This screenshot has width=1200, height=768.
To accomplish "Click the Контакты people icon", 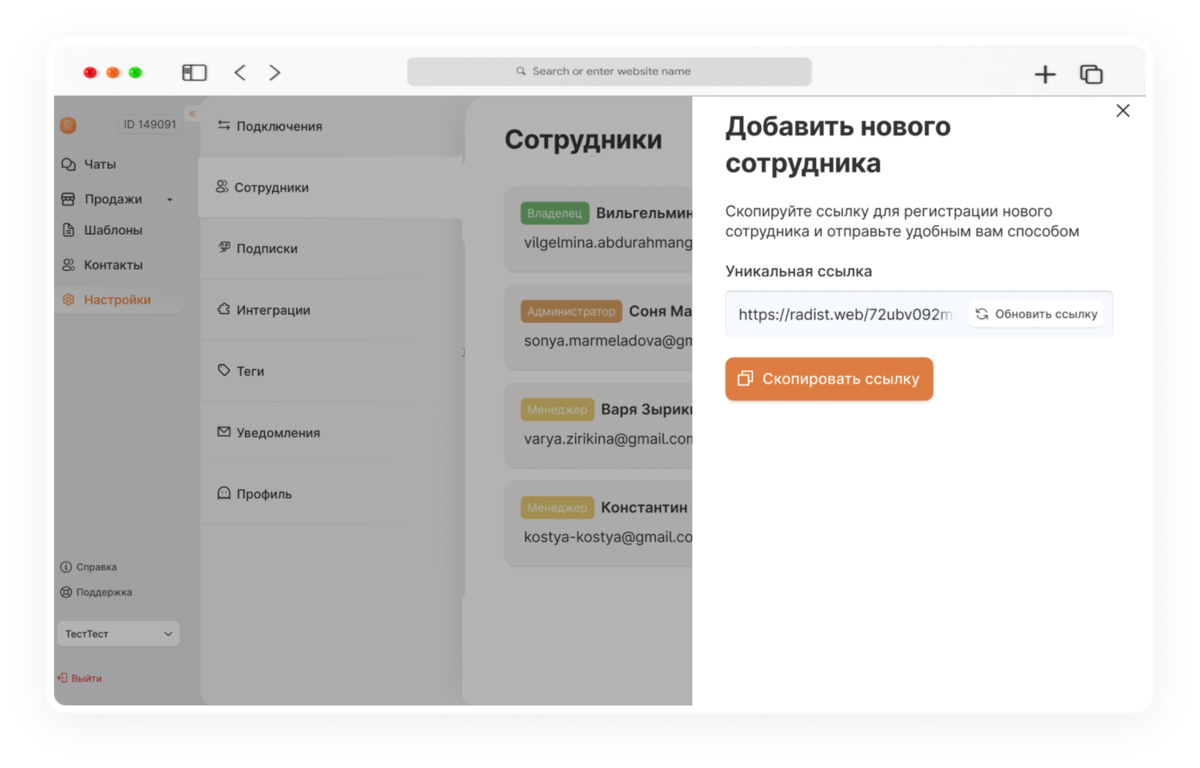I will (68, 265).
